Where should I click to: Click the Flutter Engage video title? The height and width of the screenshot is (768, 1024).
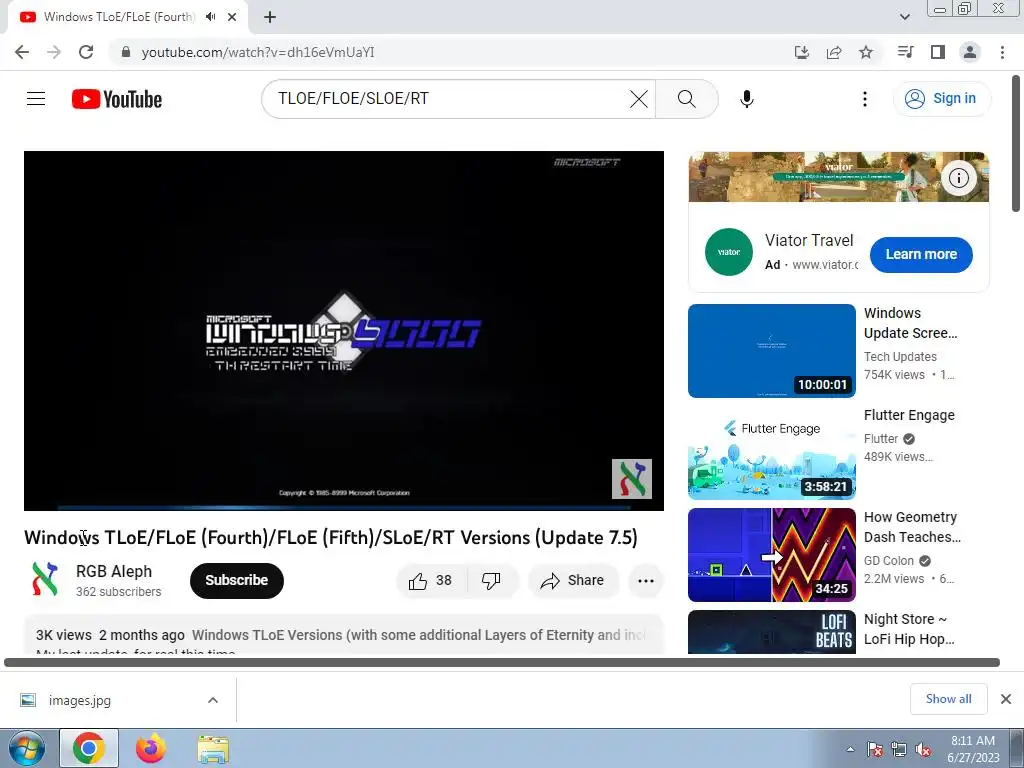[909, 415]
